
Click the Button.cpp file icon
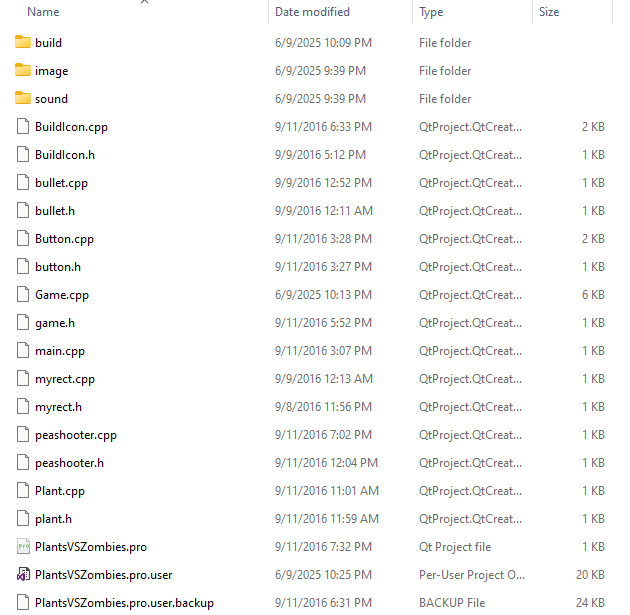tap(23, 239)
